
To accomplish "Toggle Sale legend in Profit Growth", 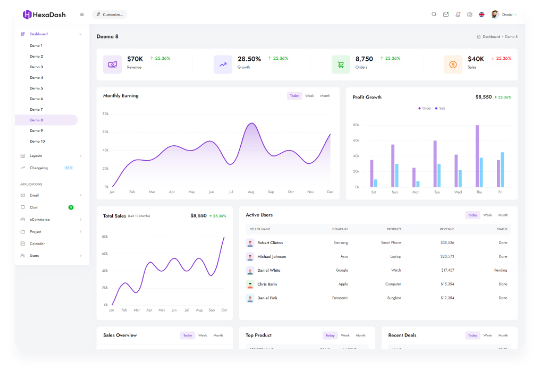I will (440, 108).
